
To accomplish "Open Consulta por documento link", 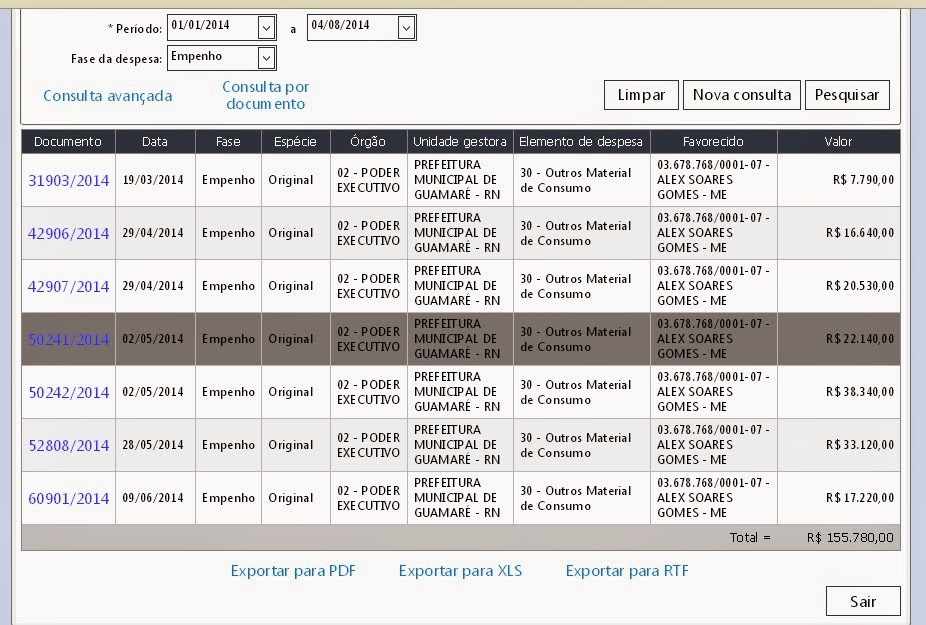I will coord(266,95).
